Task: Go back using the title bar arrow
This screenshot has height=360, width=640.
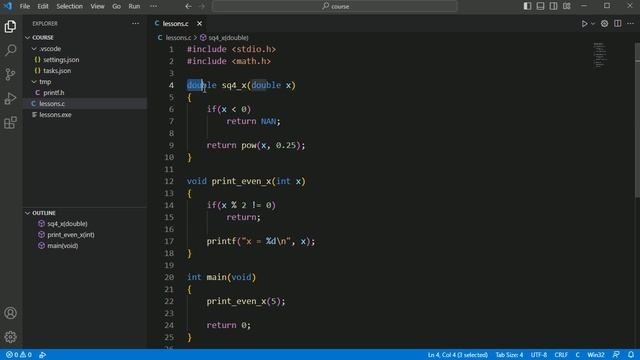Action: (188, 6)
